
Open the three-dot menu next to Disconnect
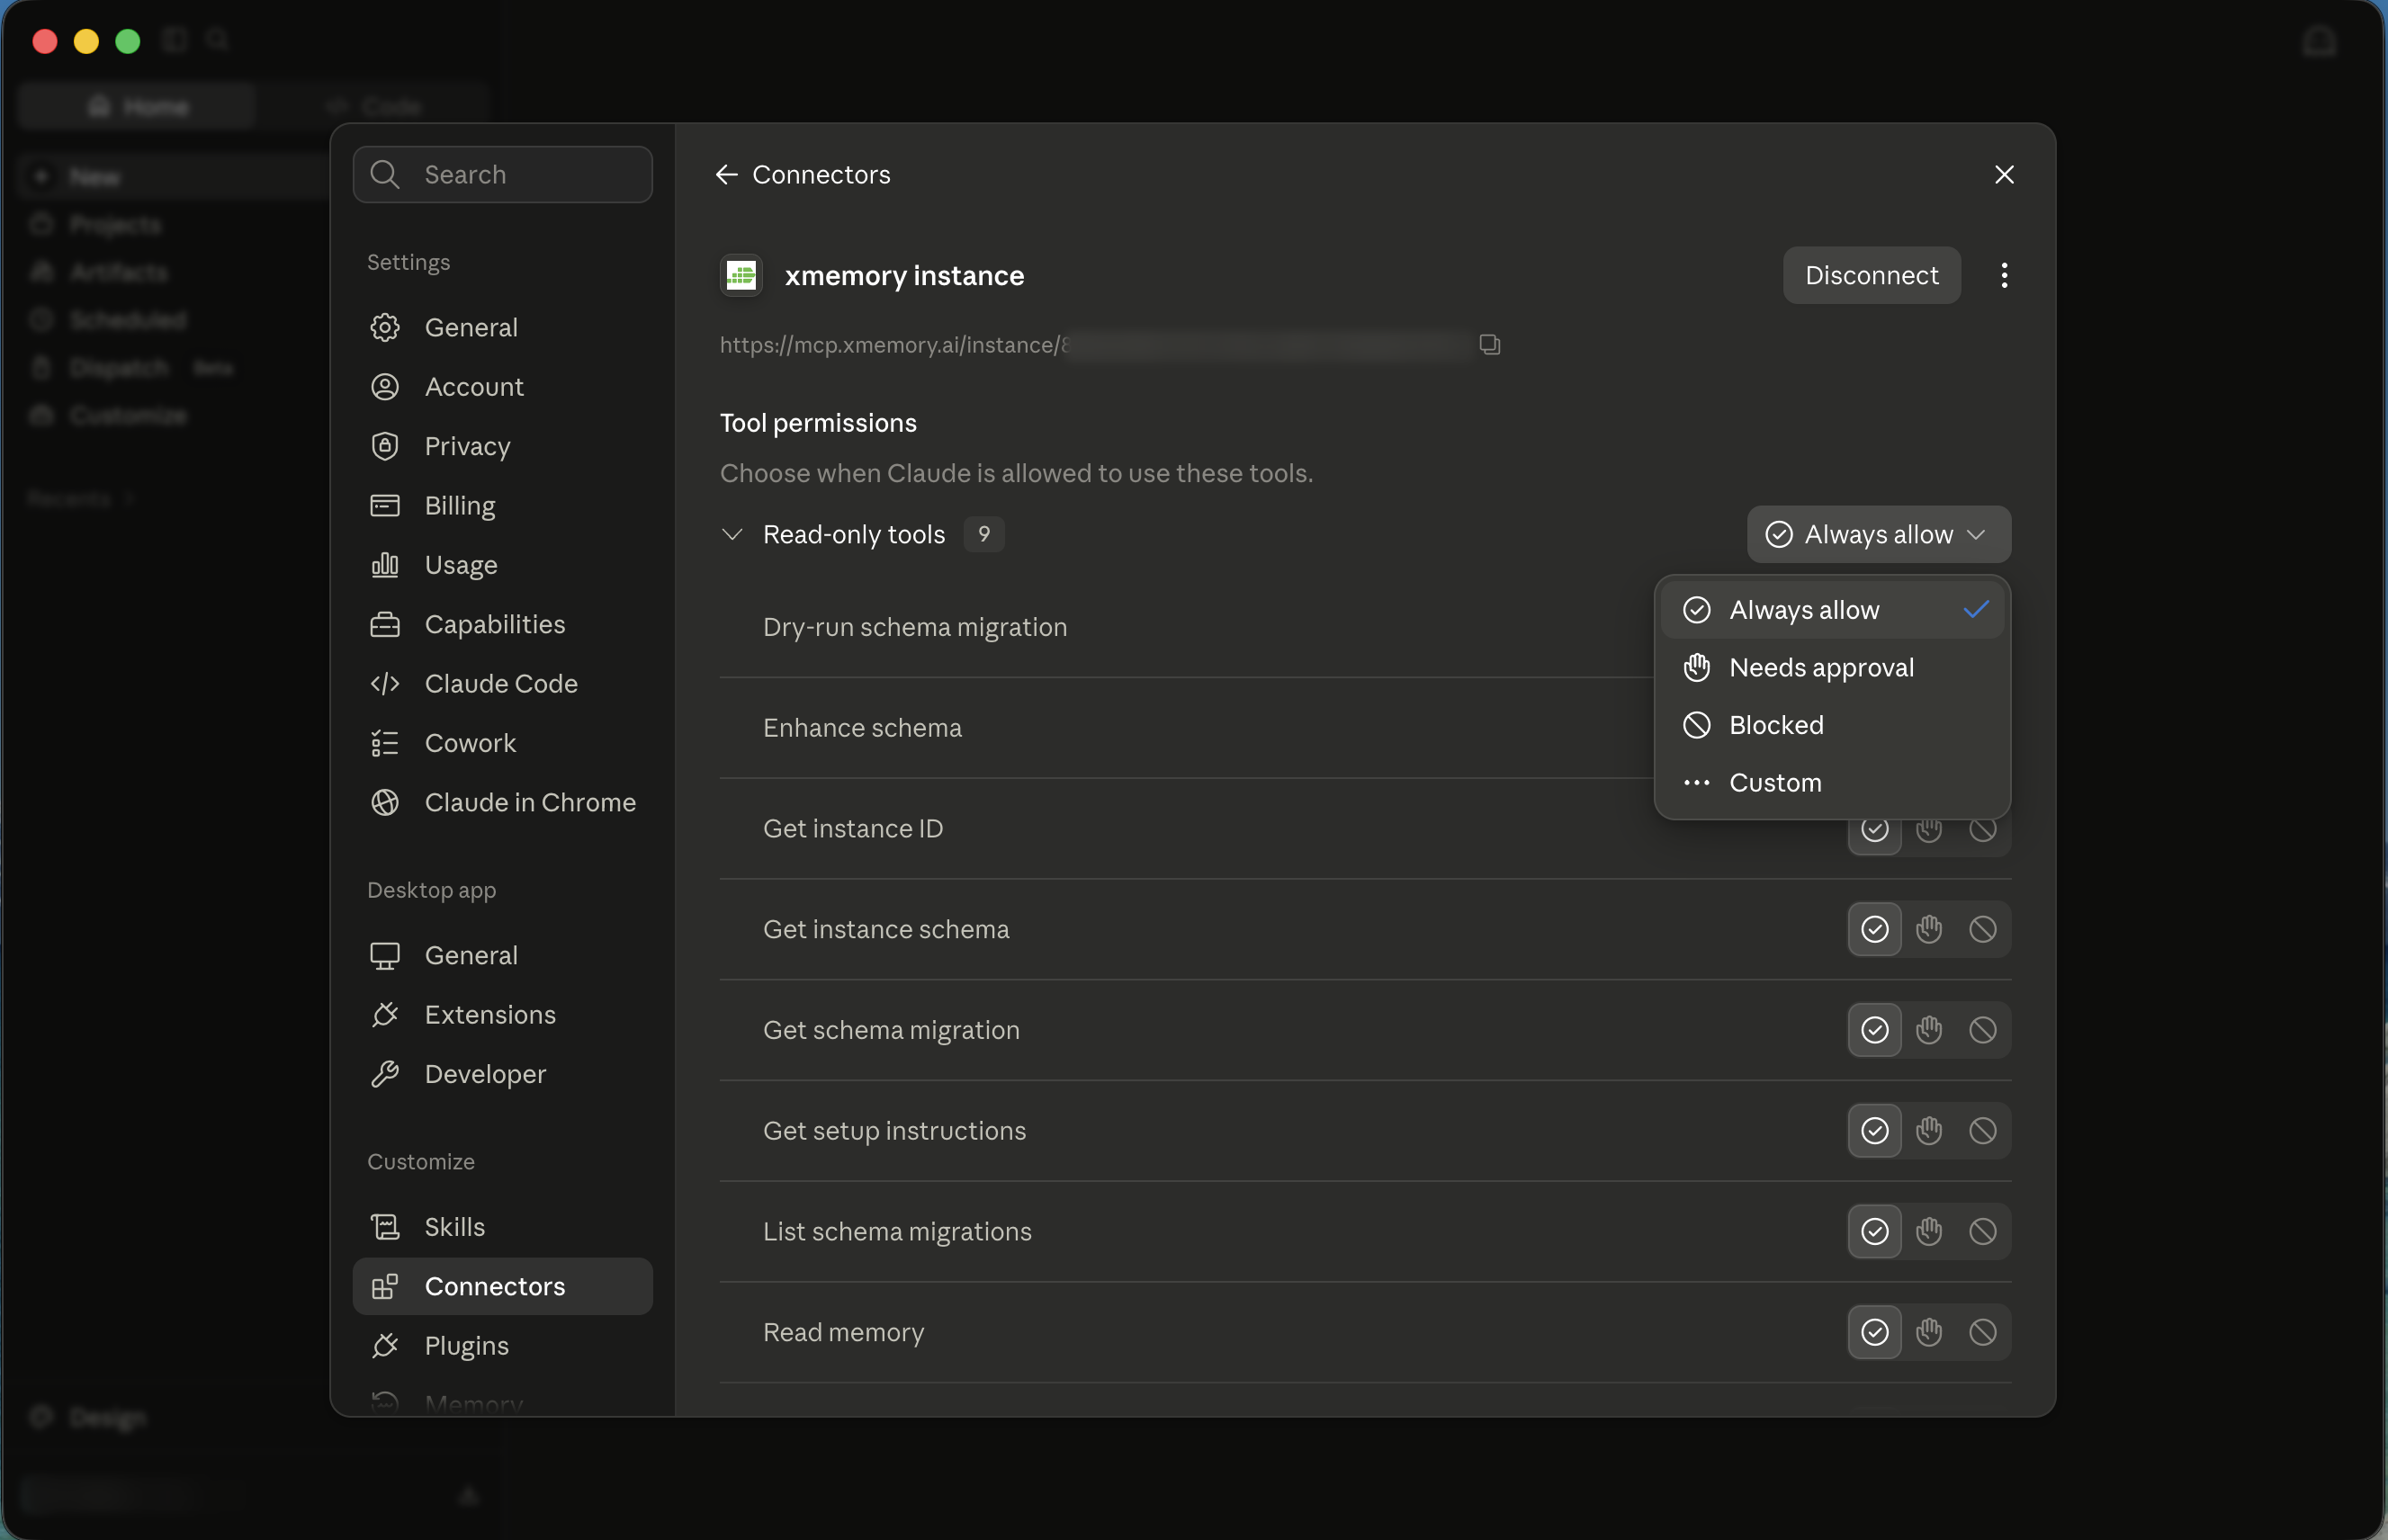pos(2004,276)
